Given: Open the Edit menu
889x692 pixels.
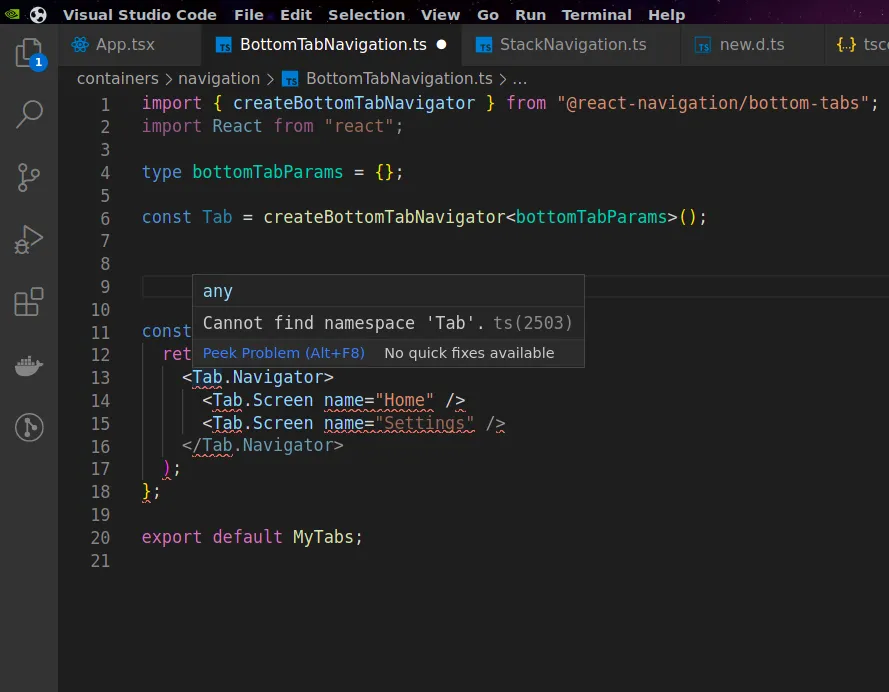Looking at the screenshot, I should [296, 15].
